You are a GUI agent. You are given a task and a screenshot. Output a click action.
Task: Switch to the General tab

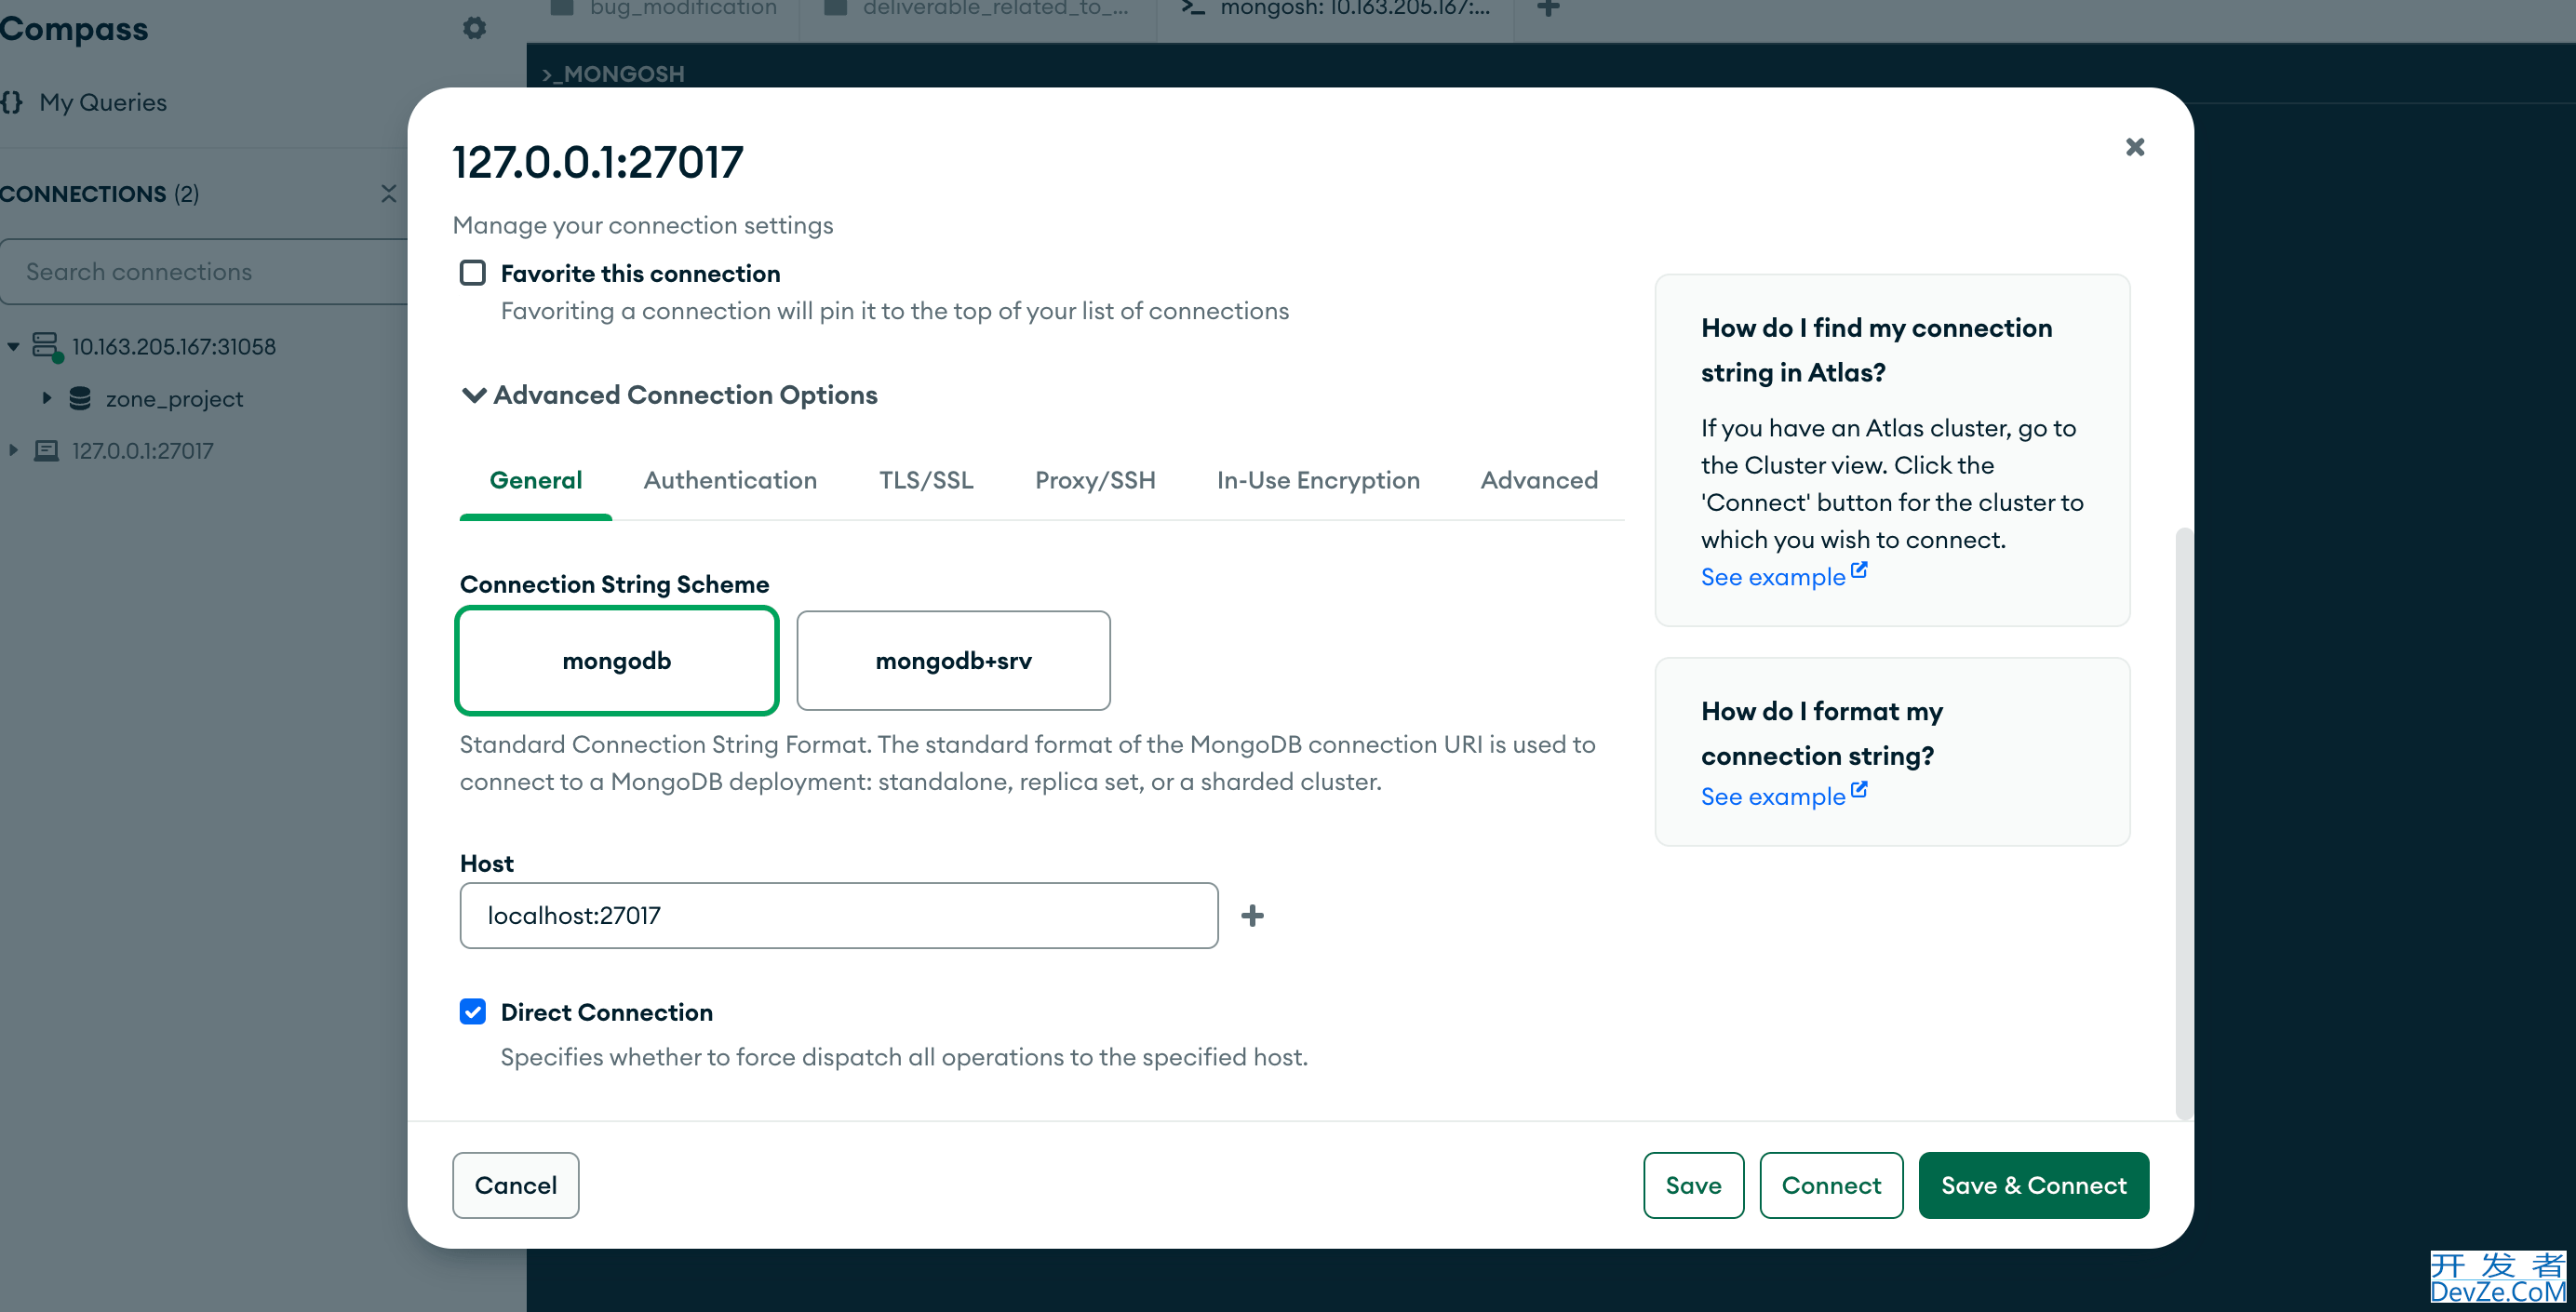click(535, 480)
